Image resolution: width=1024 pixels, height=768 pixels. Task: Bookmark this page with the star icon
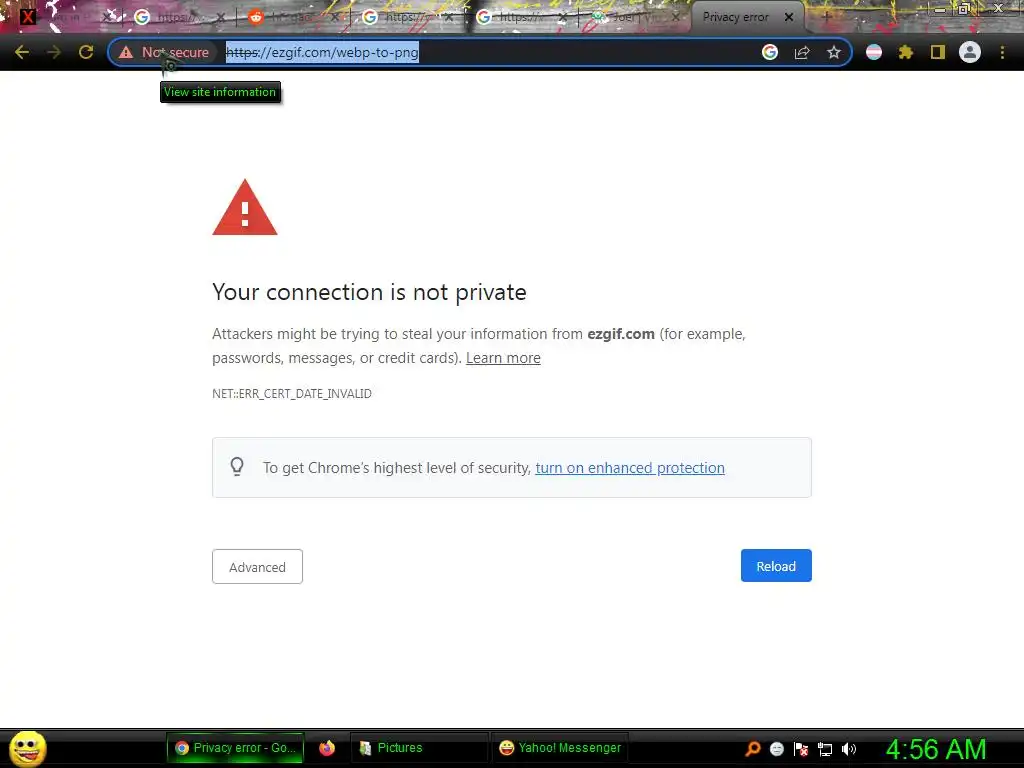coord(834,52)
